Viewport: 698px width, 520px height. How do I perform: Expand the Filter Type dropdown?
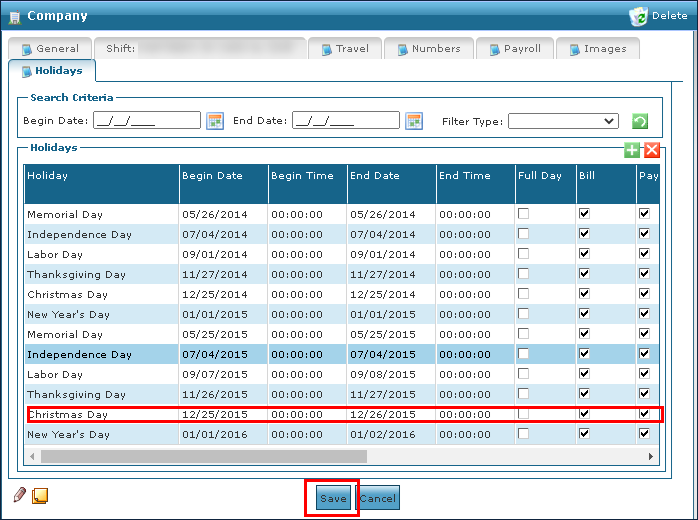tap(563, 121)
